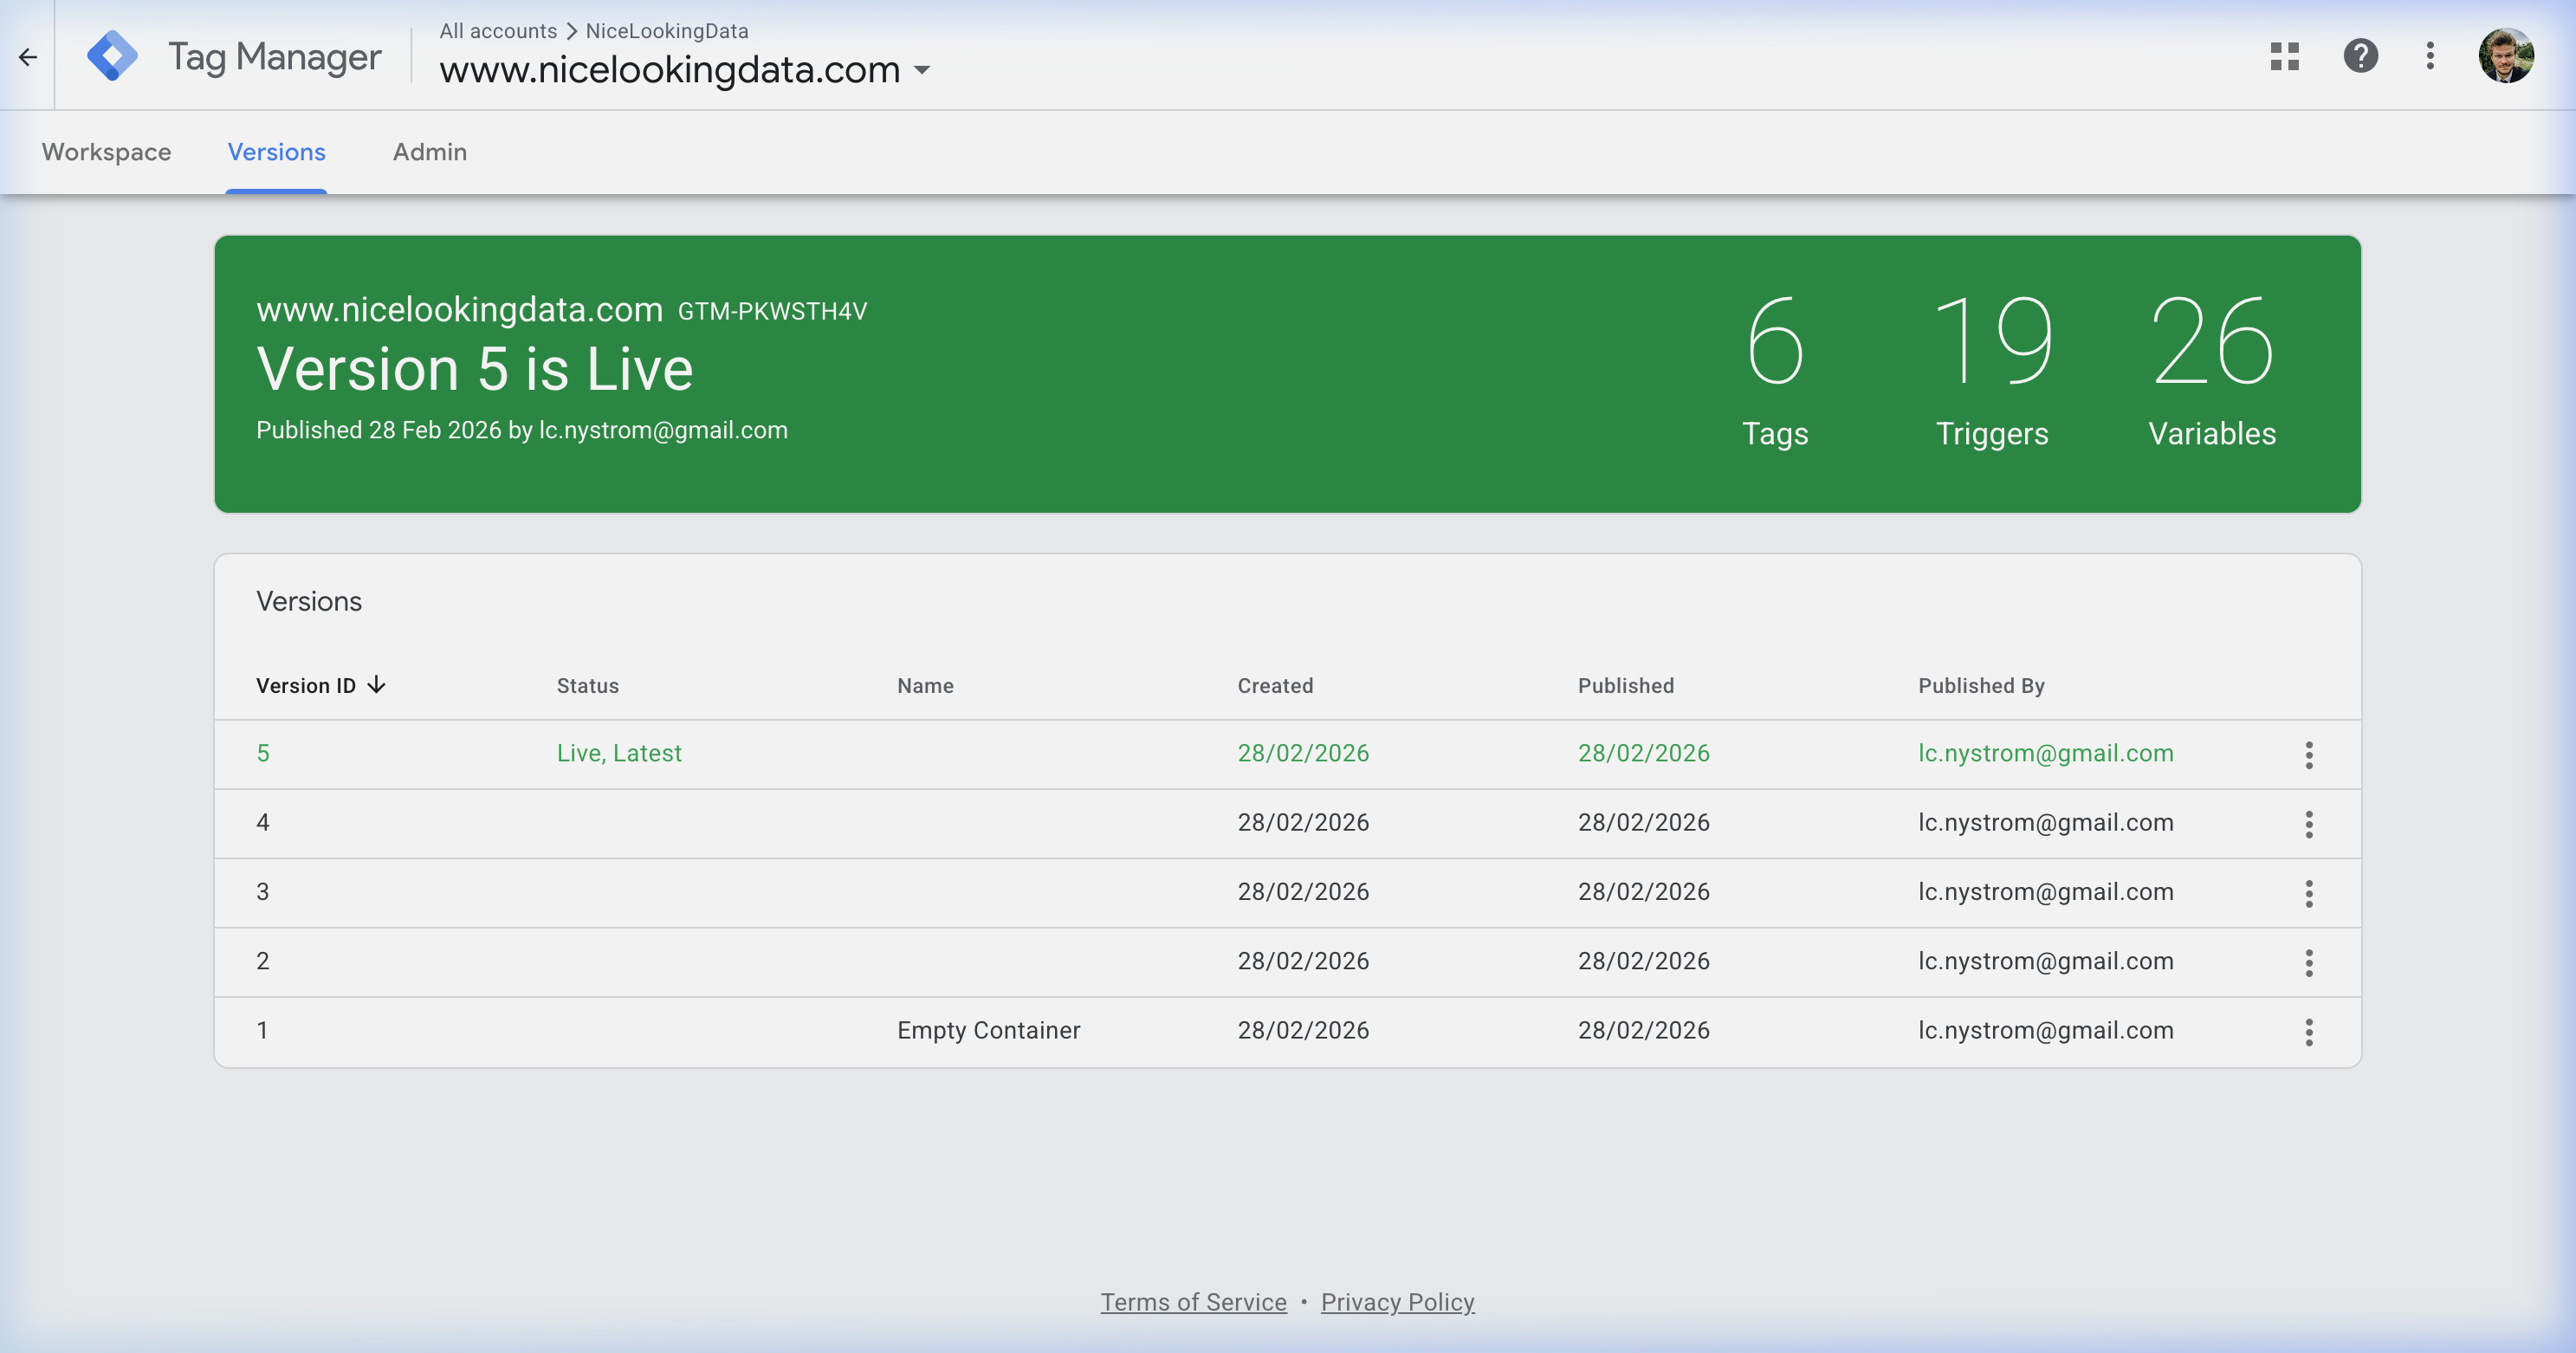Open the Google apps grid menu
This screenshot has height=1353, width=2576.
pyautogui.click(x=2286, y=57)
